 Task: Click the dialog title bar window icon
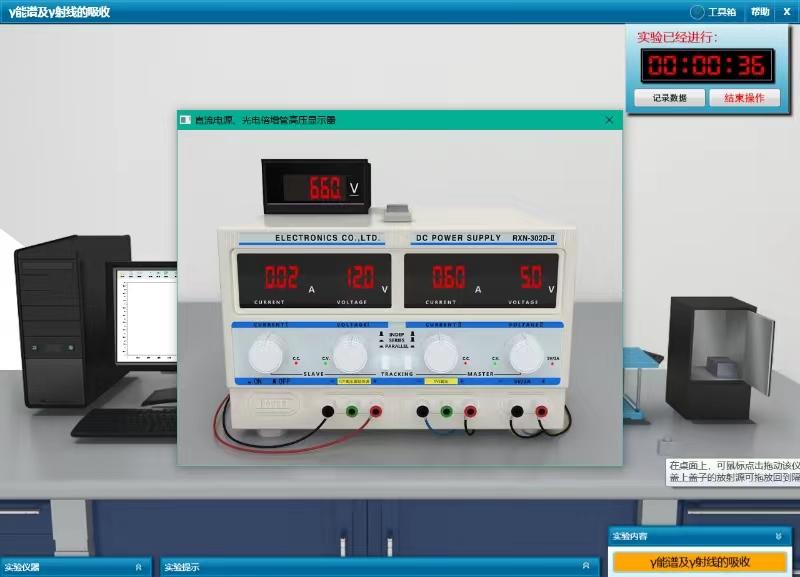(185, 120)
